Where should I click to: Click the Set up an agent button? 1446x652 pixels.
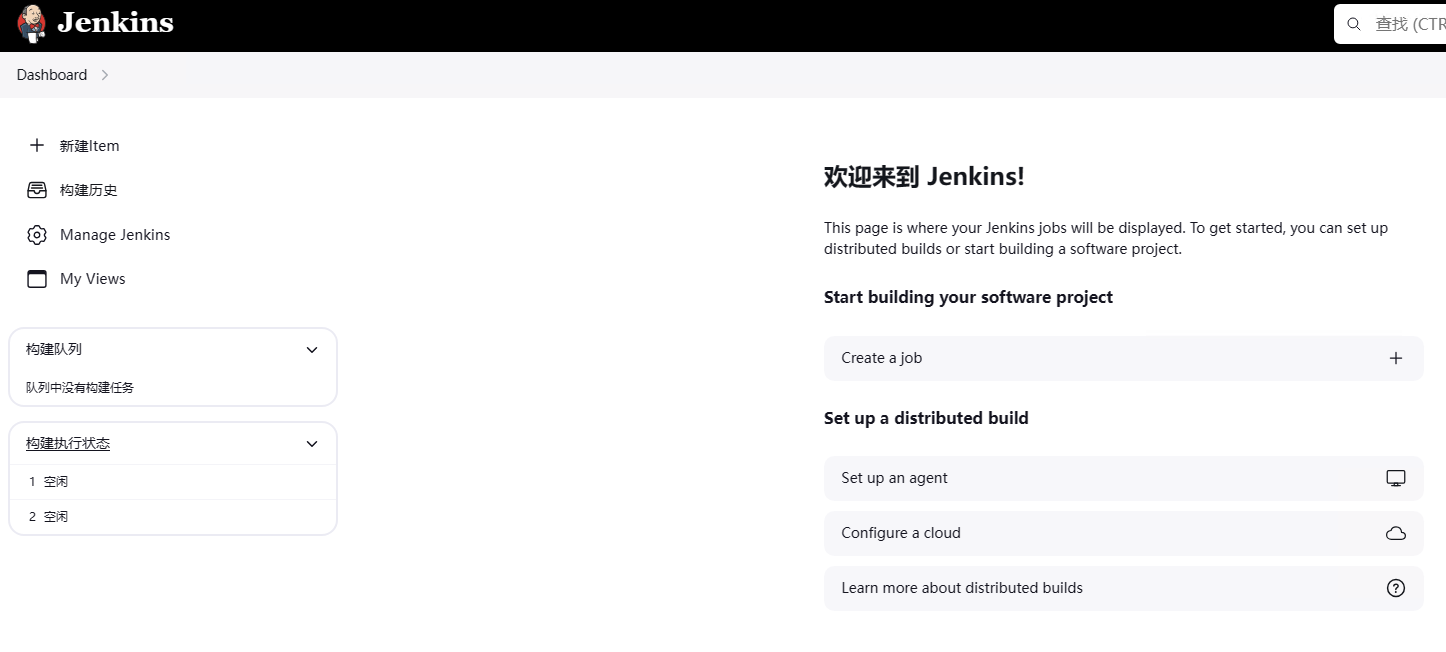(x=1123, y=478)
